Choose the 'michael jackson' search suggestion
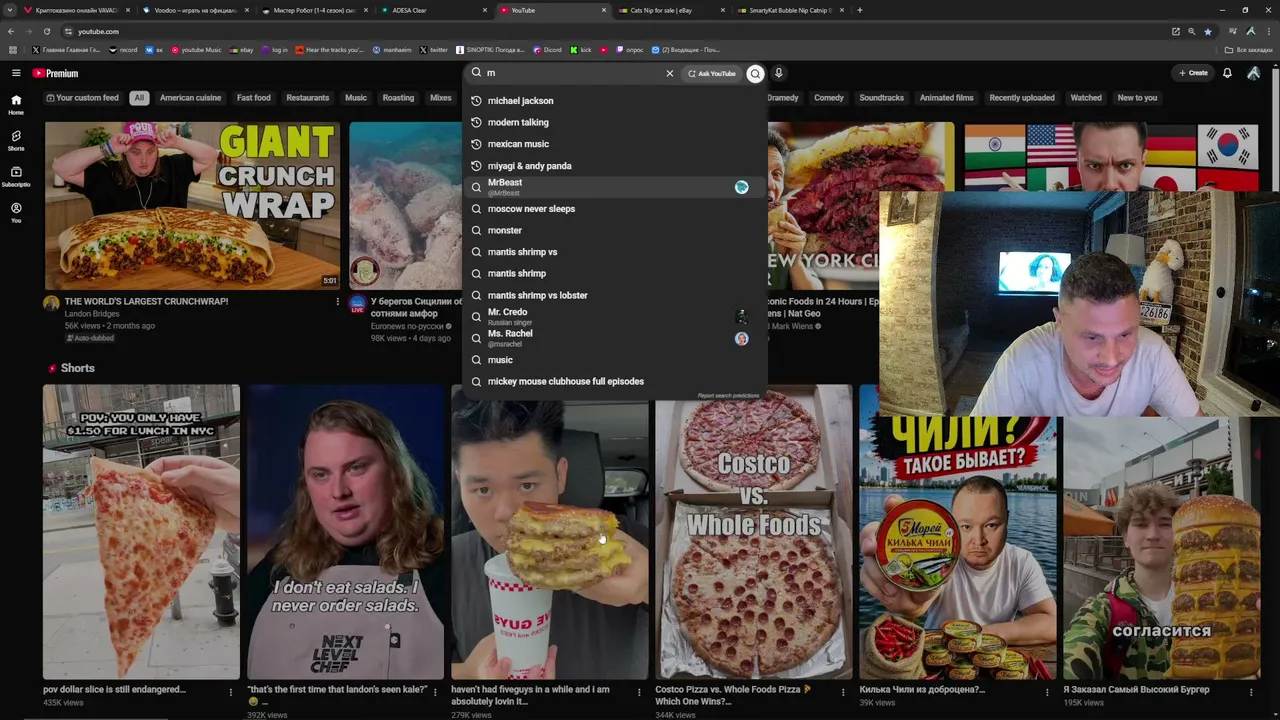The height and width of the screenshot is (720, 1280). tap(615, 101)
